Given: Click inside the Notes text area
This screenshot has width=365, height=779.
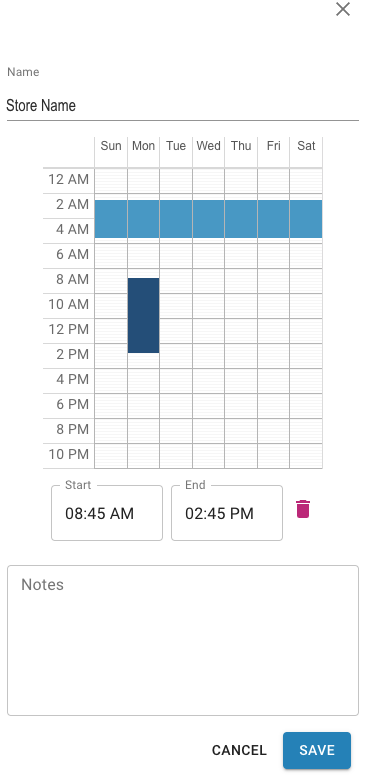Looking at the screenshot, I should (183, 640).
